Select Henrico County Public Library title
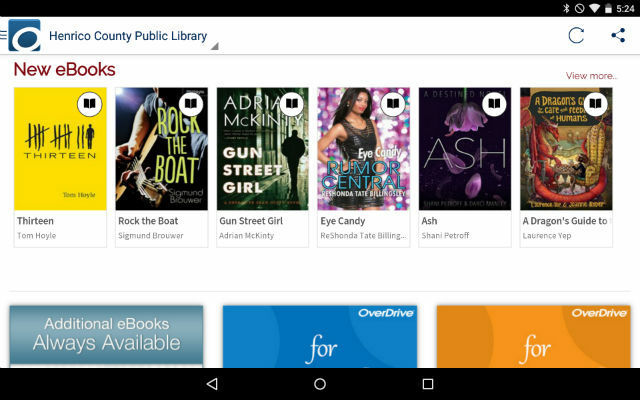The height and width of the screenshot is (400, 640). [128, 36]
